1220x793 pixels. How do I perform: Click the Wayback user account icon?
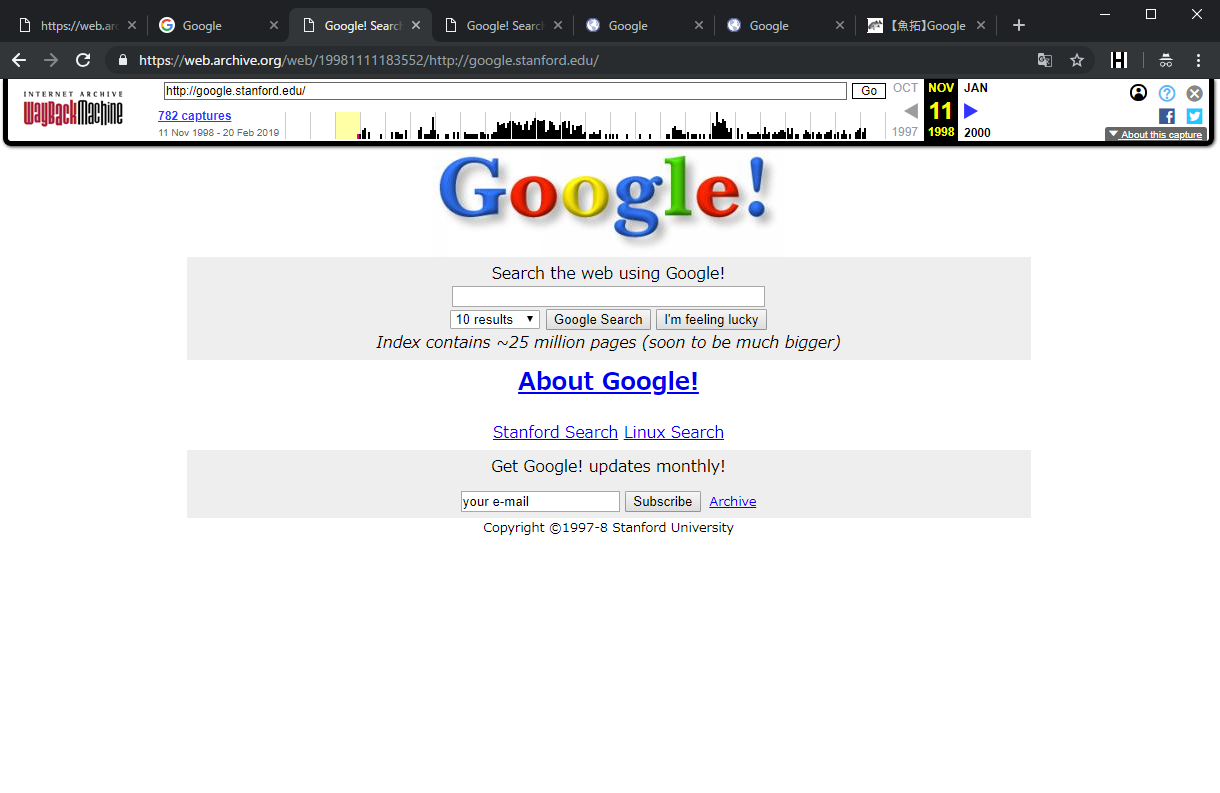(1138, 93)
